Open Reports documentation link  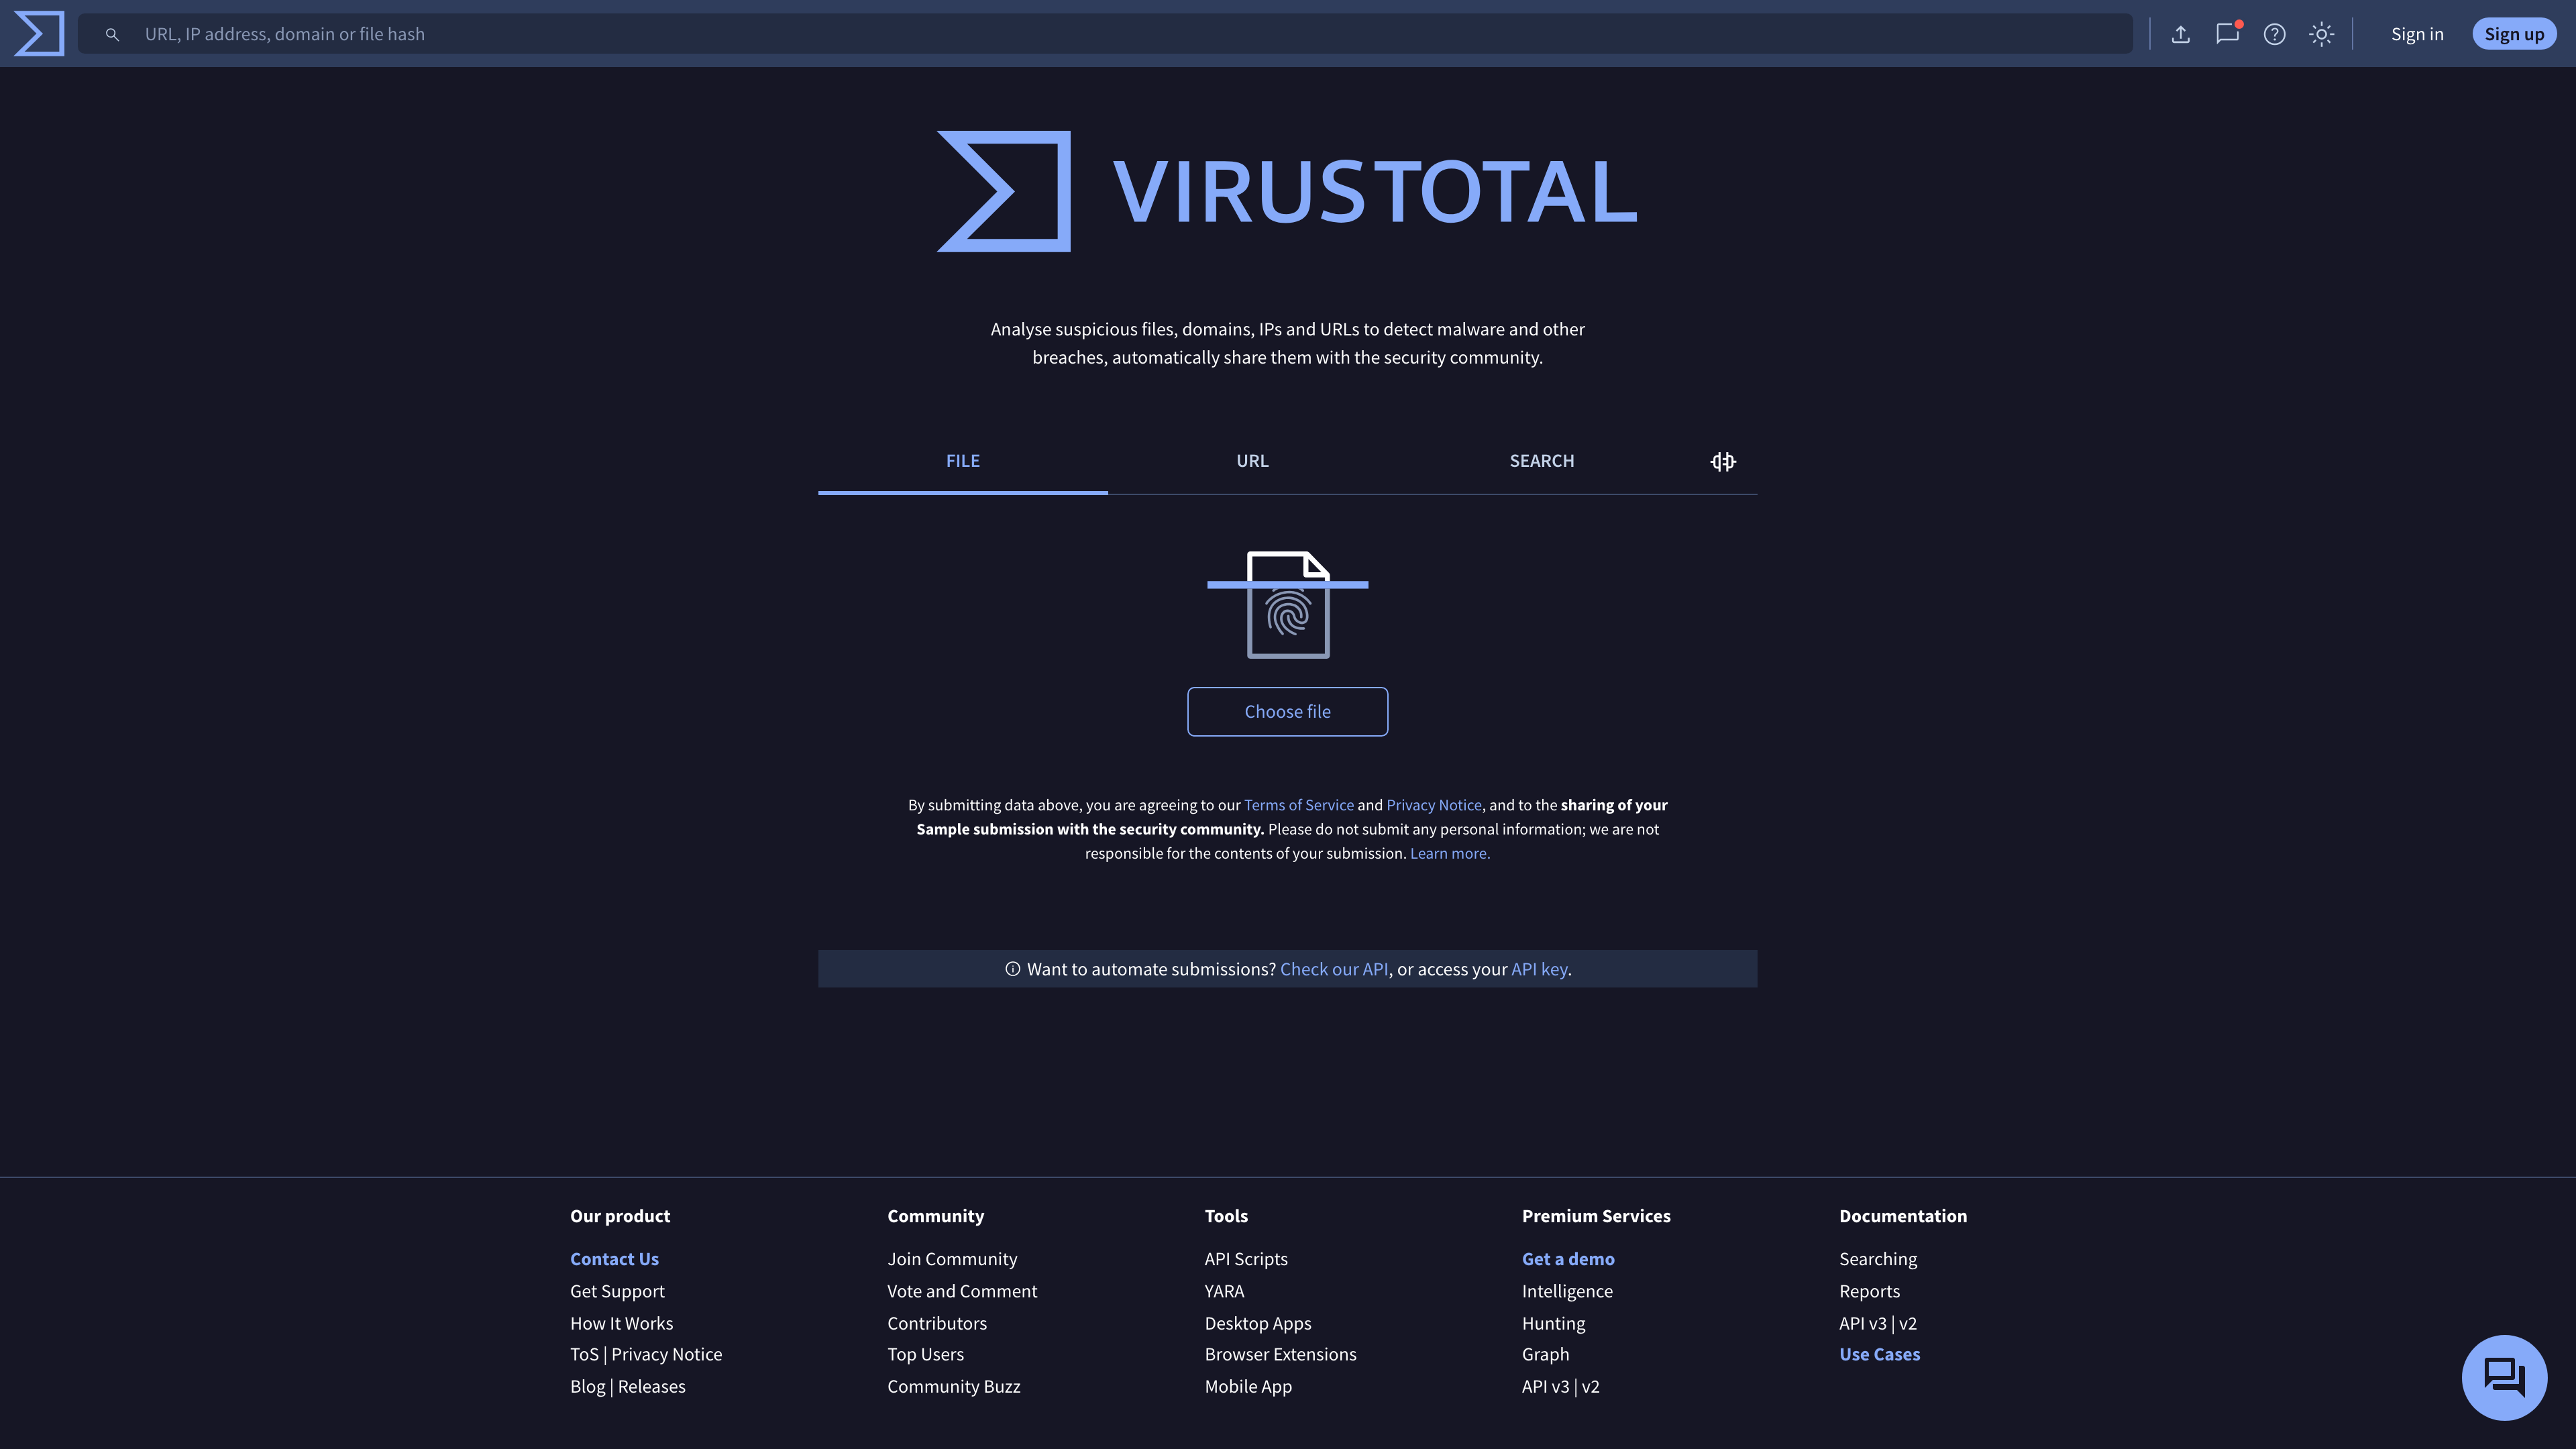pos(1869,1291)
